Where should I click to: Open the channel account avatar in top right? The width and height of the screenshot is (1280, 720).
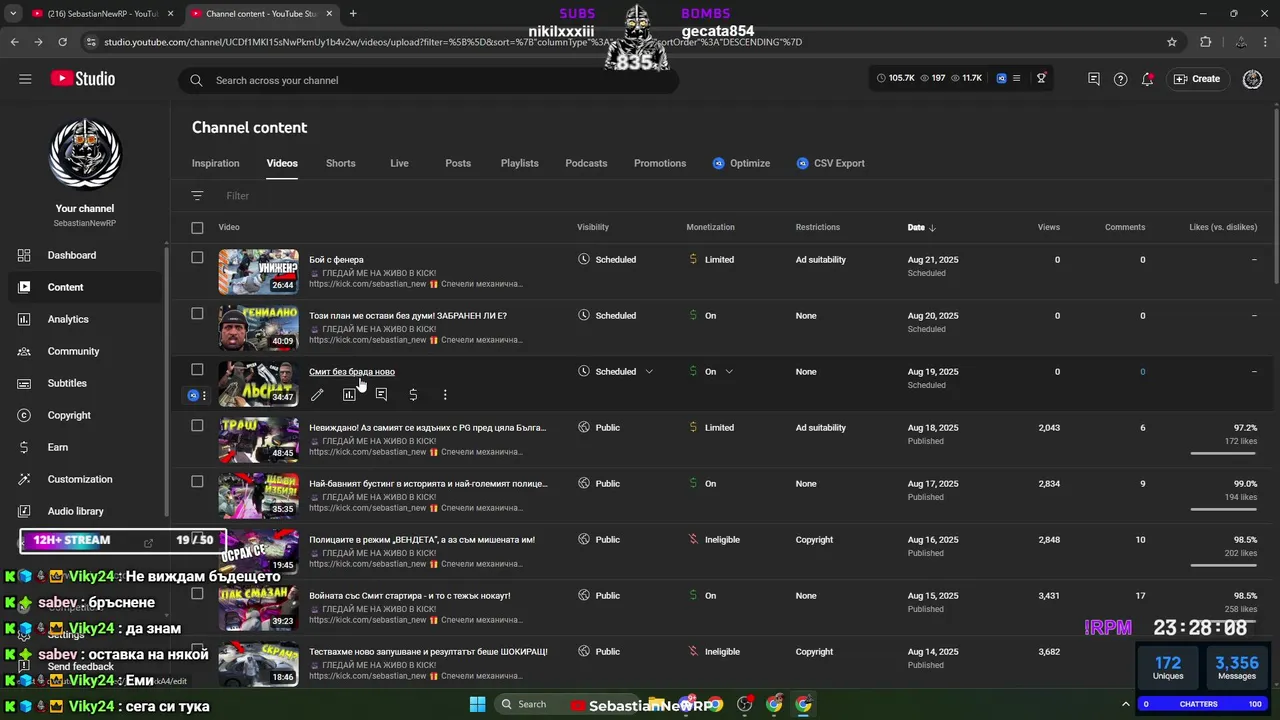pyautogui.click(x=1252, y=79)
